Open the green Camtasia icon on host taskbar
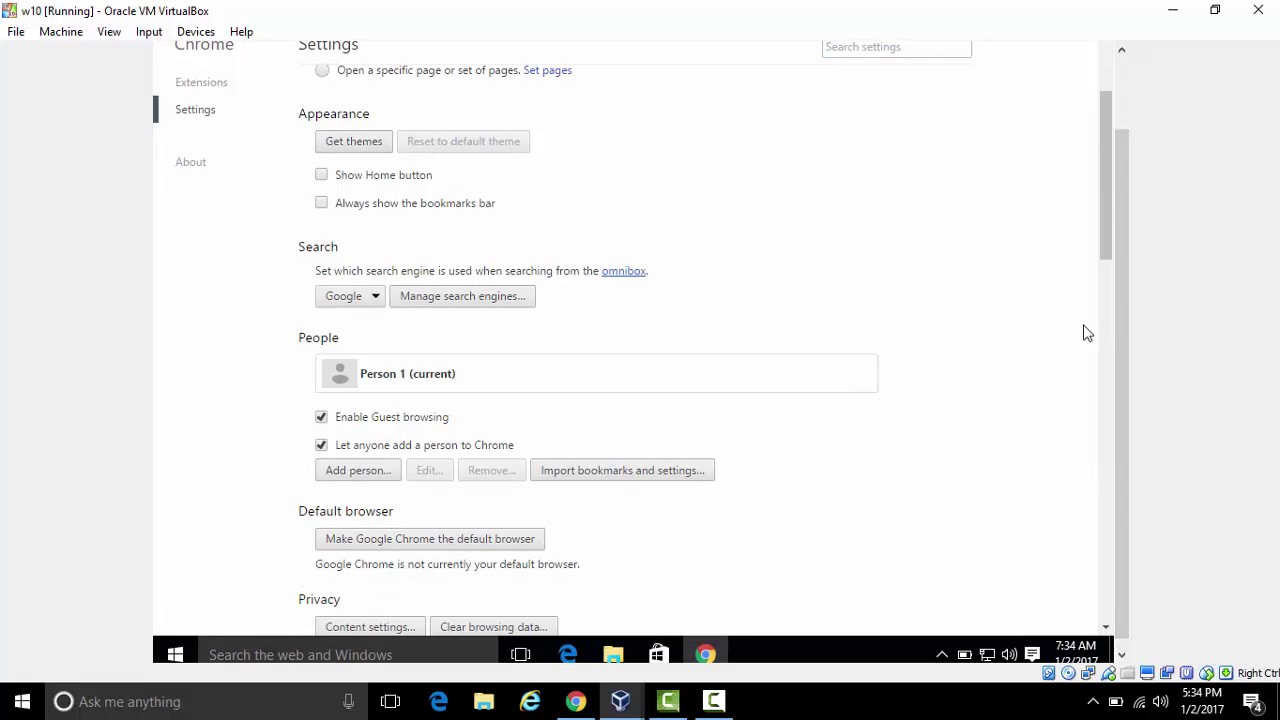The image size is (1280, 720). [x=668, y=702]
